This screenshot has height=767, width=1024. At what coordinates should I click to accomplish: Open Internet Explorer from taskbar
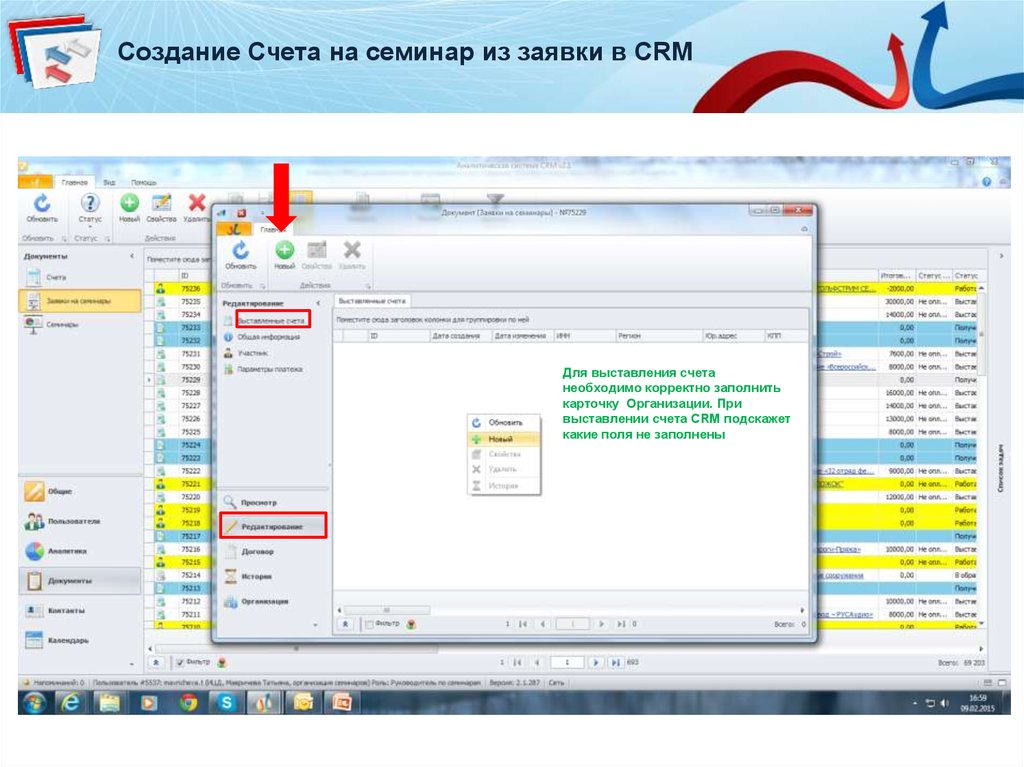tap(71, 703)
